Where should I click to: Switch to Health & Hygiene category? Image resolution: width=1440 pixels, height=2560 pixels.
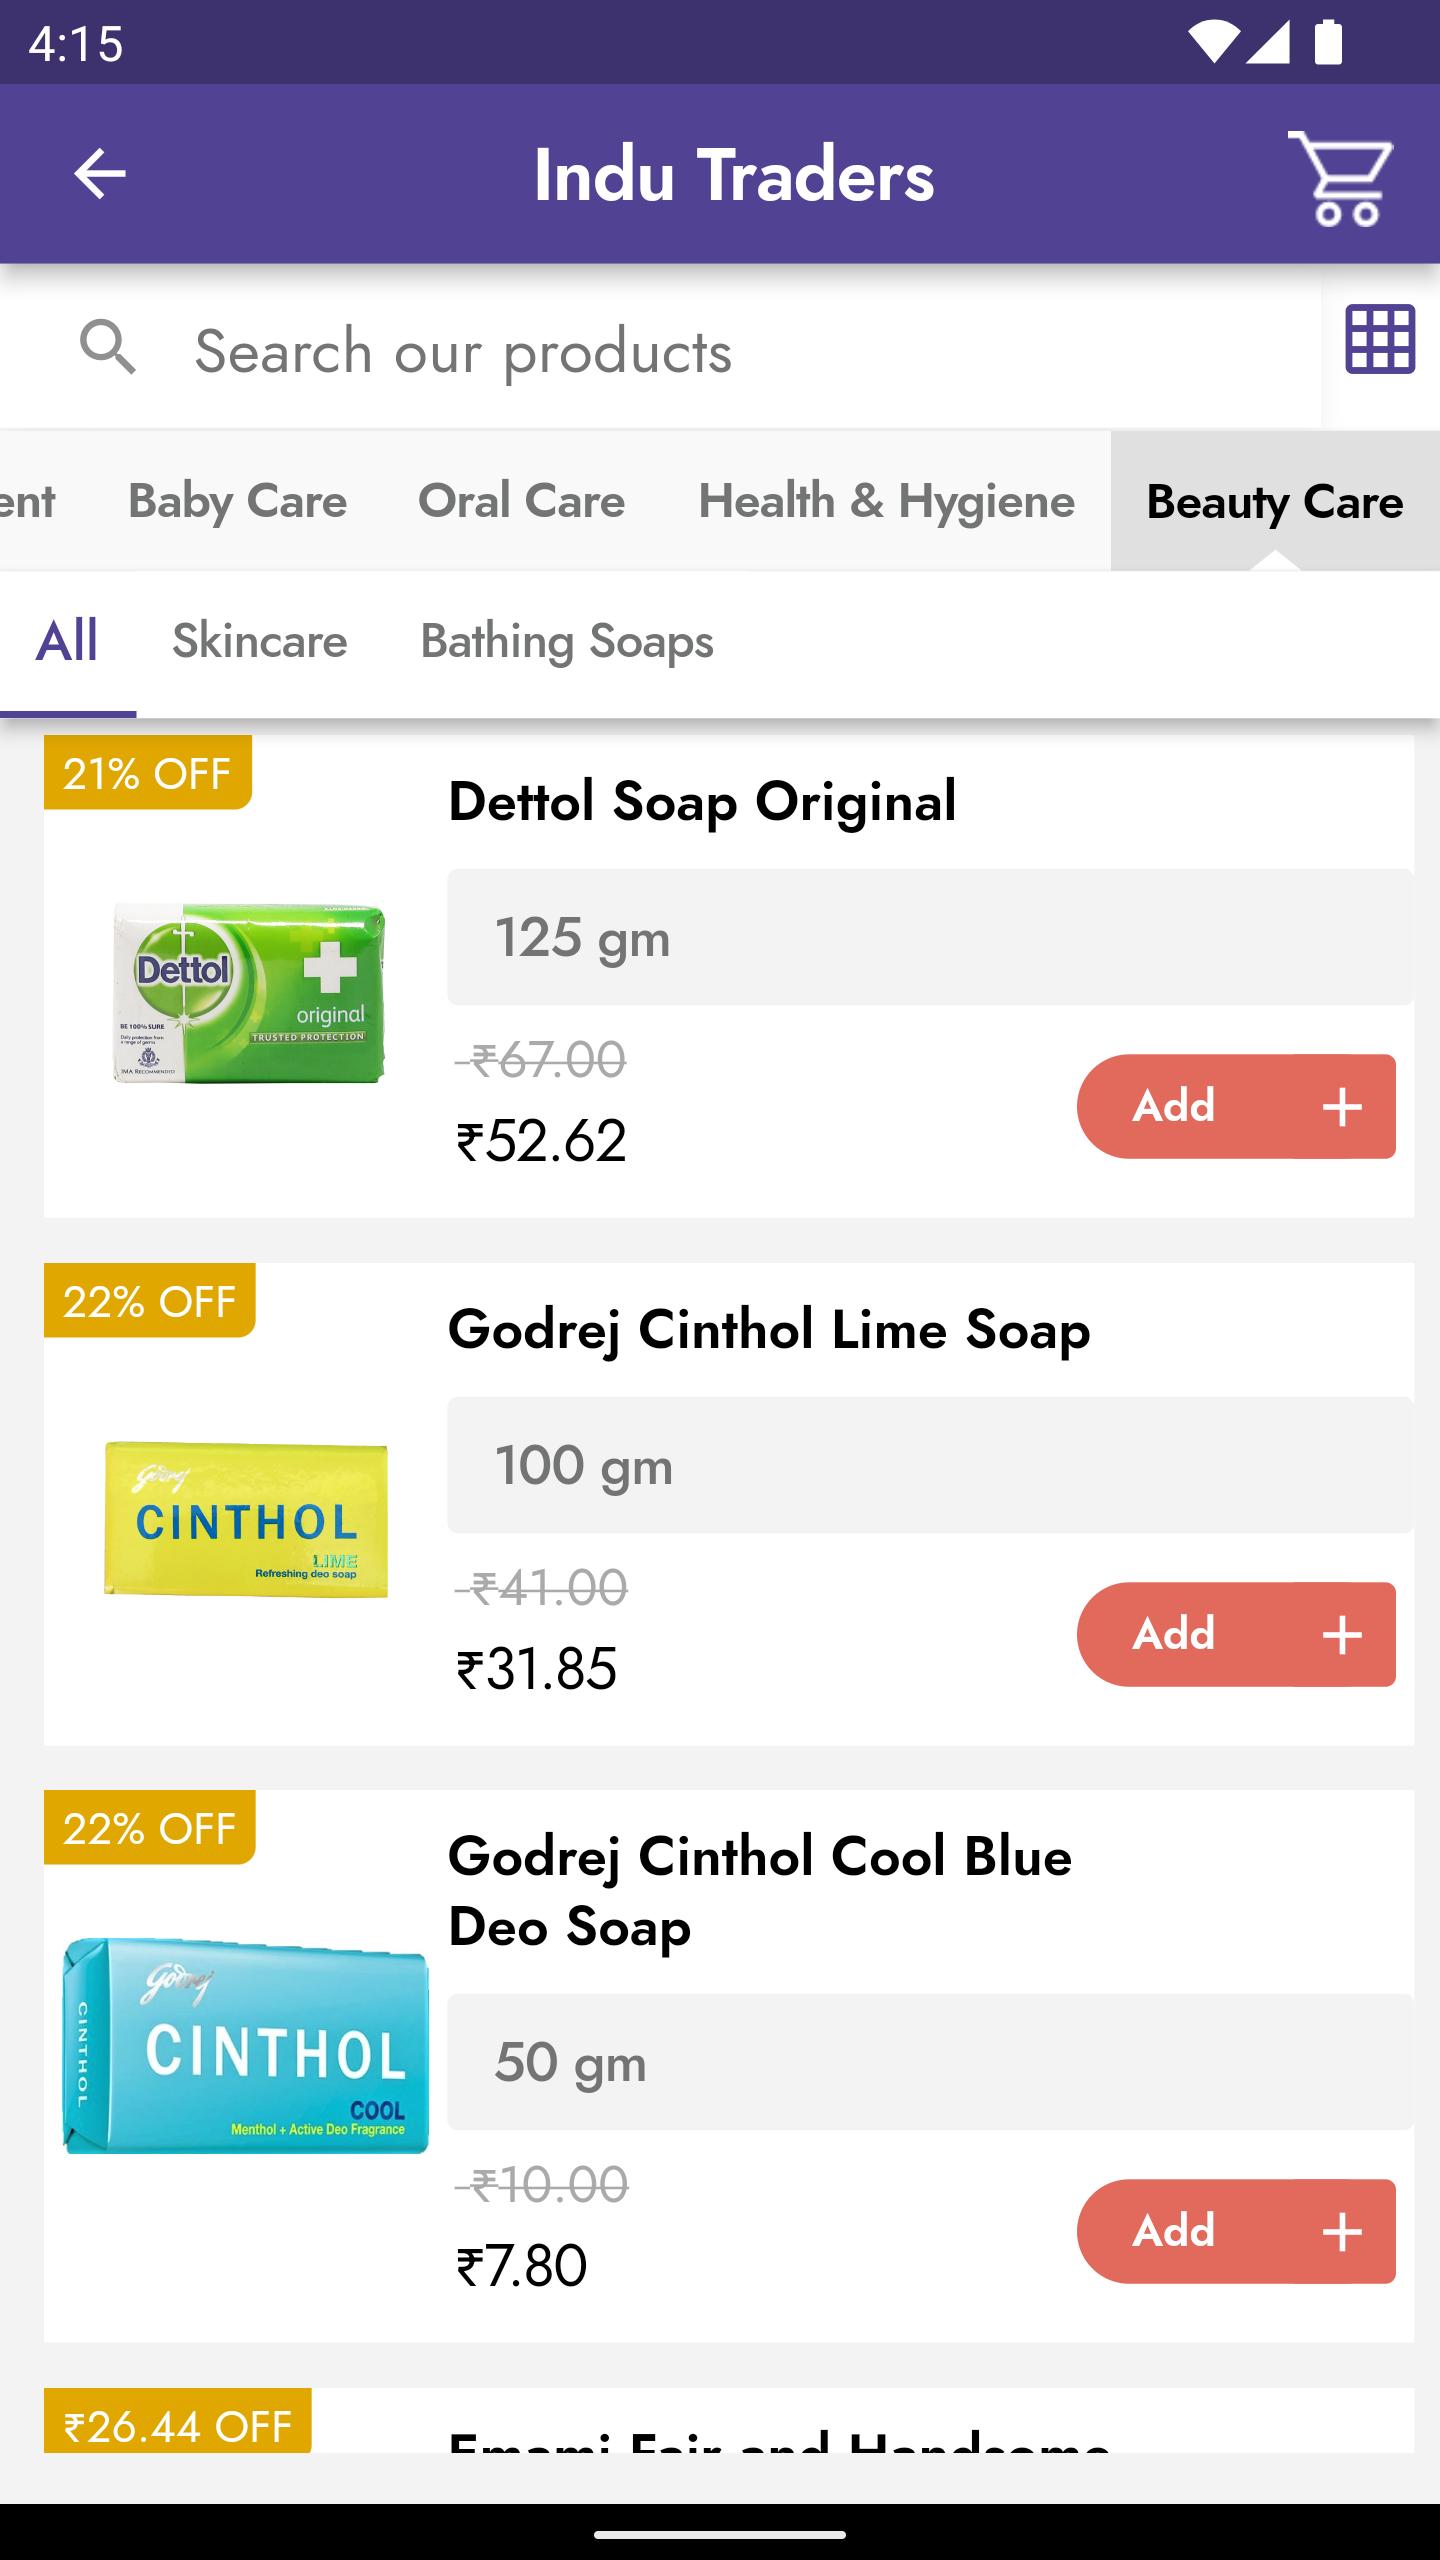click(886, 501)
